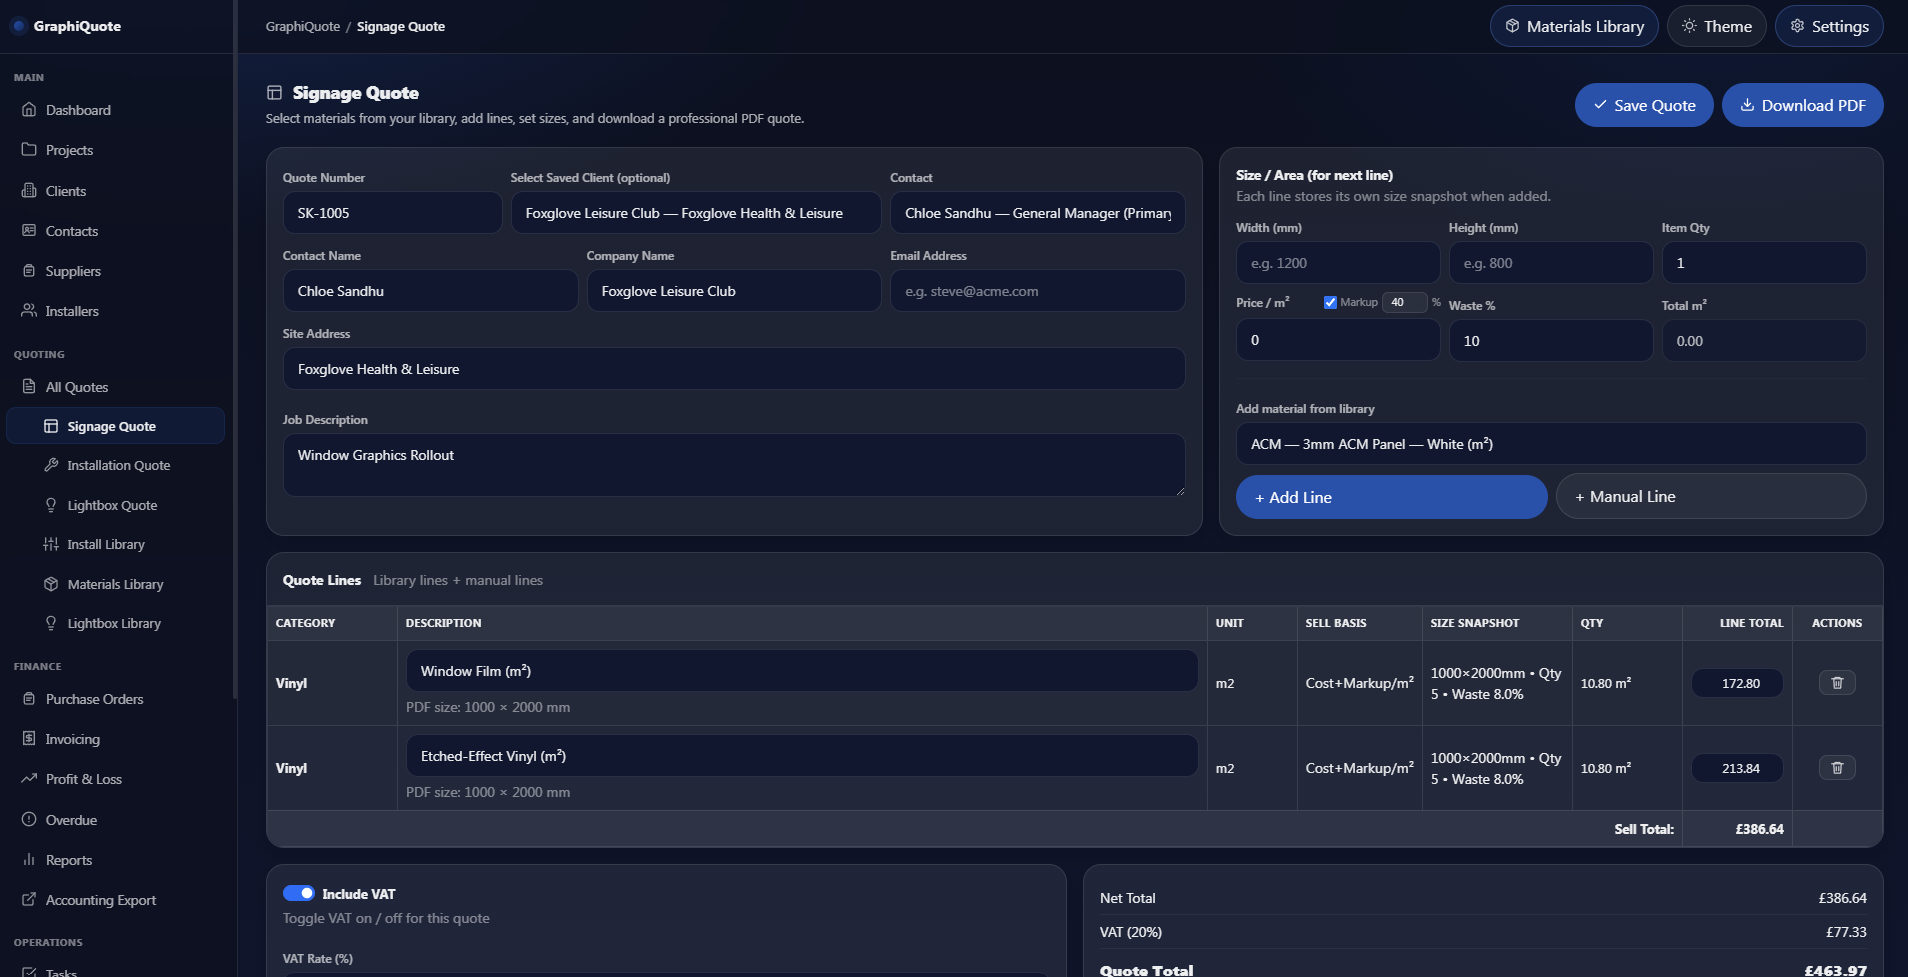1908x977 pixels.
Task: Click the Width (mm) input field
Action: pyautogui.click(x=1338, y=263)
